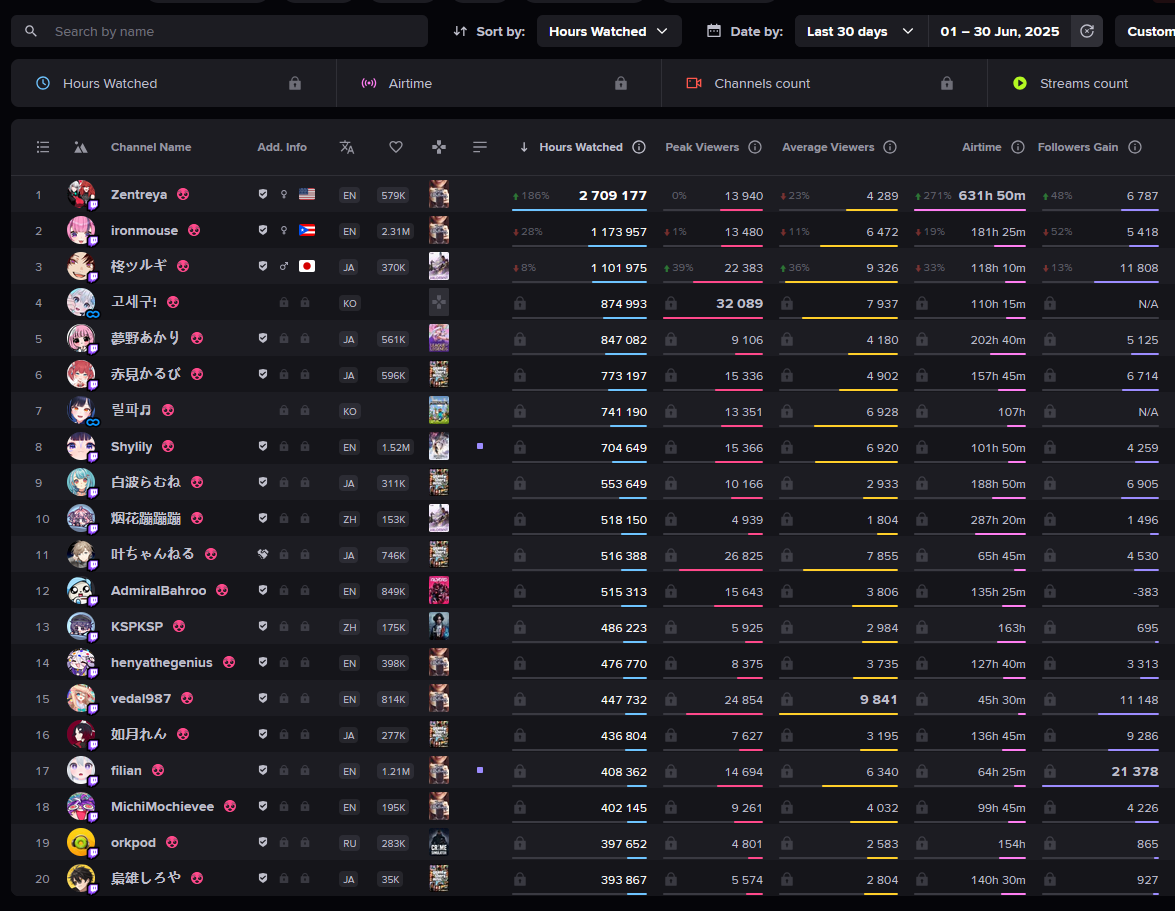Click the purple tag marker in Shylily row

[x=480, y=447]
